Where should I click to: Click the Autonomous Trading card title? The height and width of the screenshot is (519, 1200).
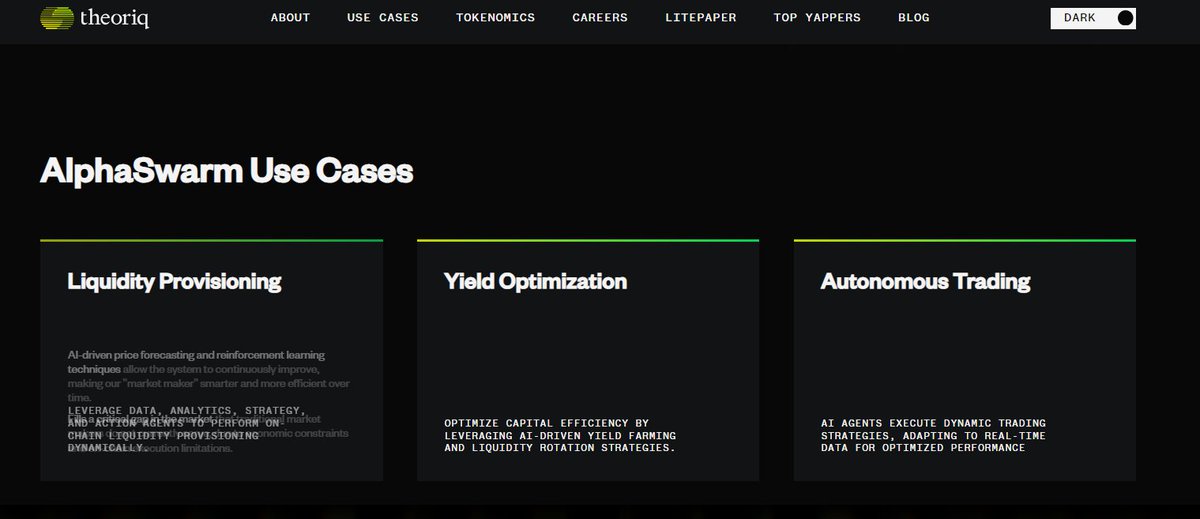pos(925,282)
